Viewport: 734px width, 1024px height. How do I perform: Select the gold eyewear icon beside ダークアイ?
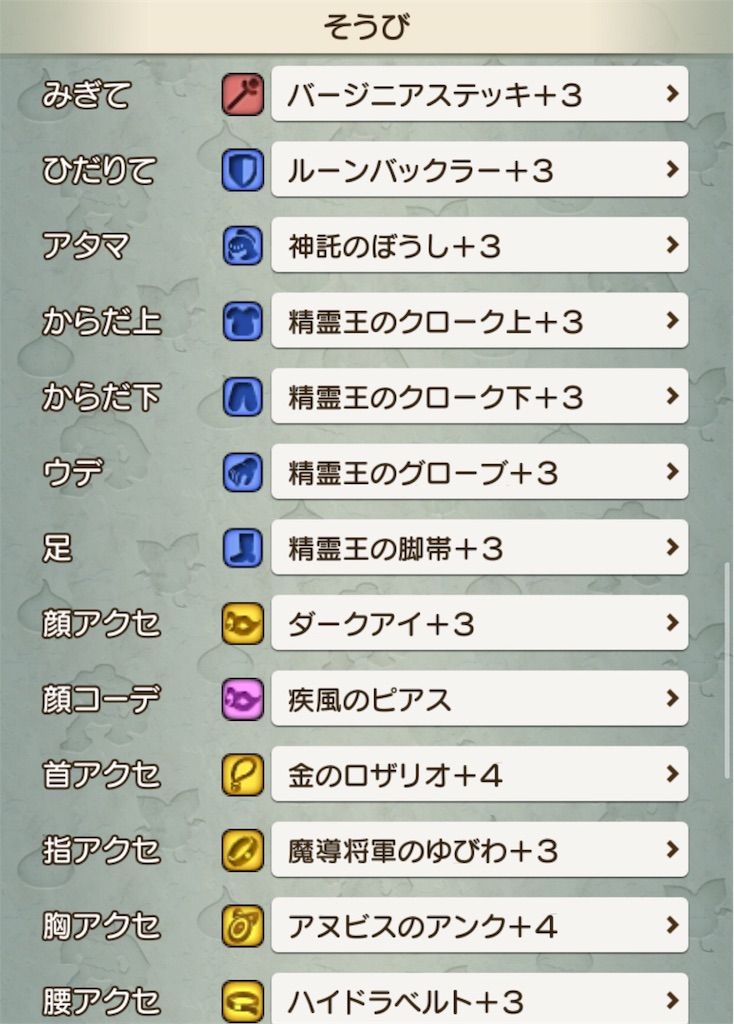pyautogui.click(x=243, y=623)
